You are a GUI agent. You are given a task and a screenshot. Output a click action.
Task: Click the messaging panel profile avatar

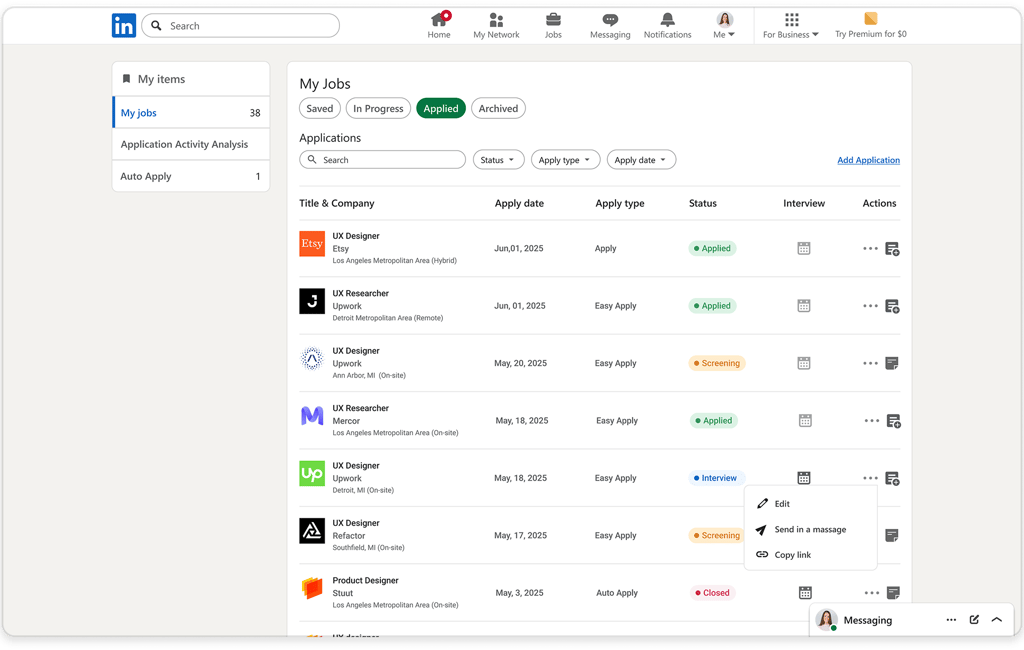[827, 620]
